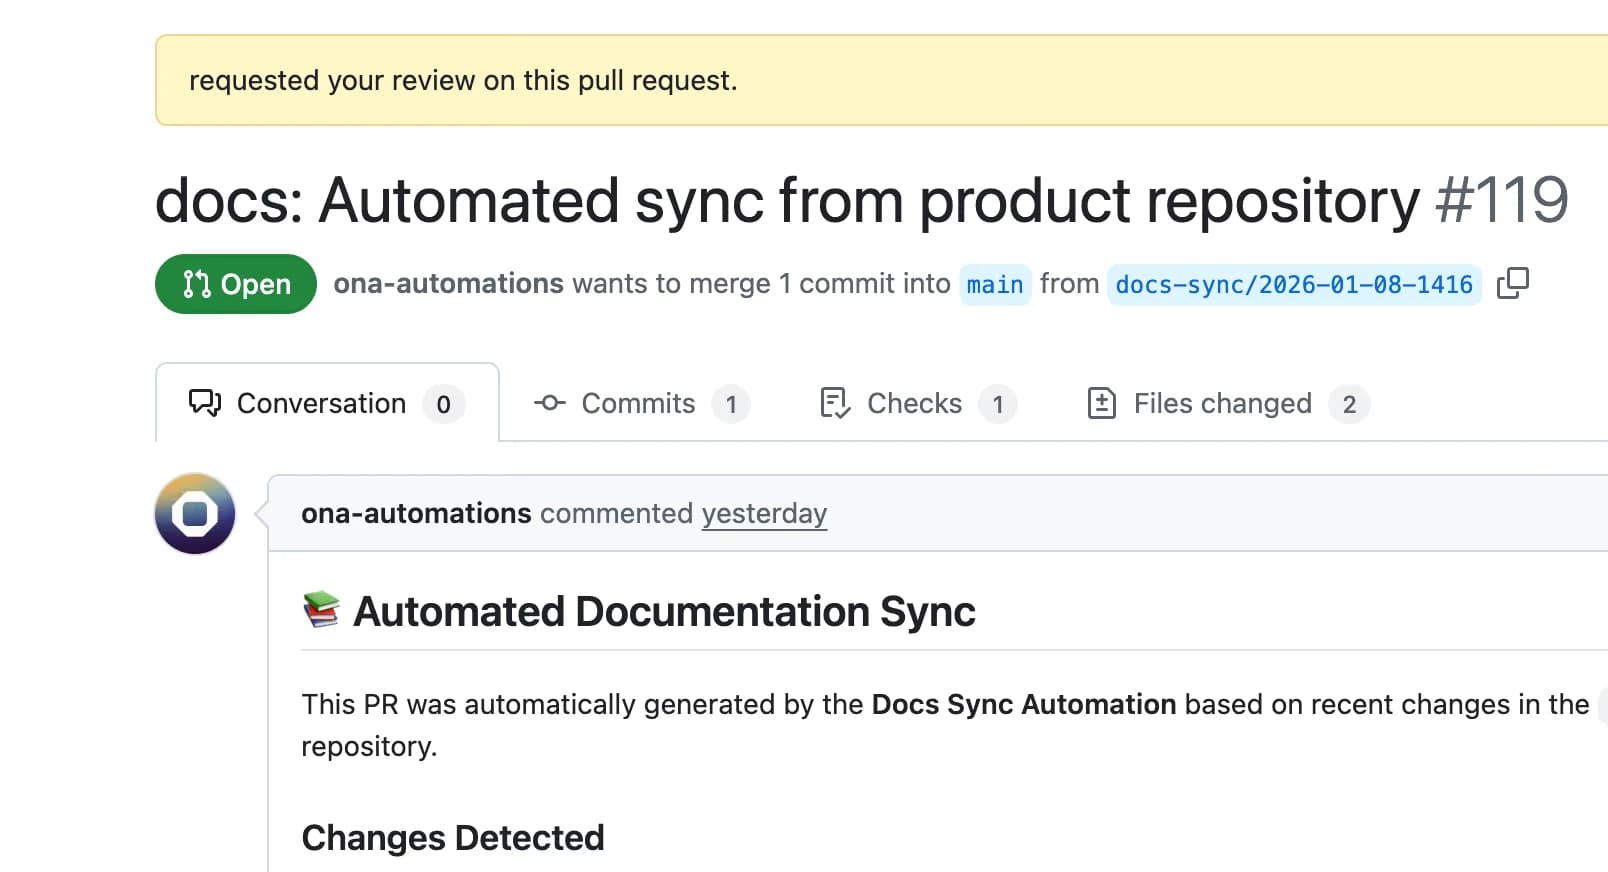Click the Commits tab commit icon
This screenshot has height=872, width=1608.
550,403
